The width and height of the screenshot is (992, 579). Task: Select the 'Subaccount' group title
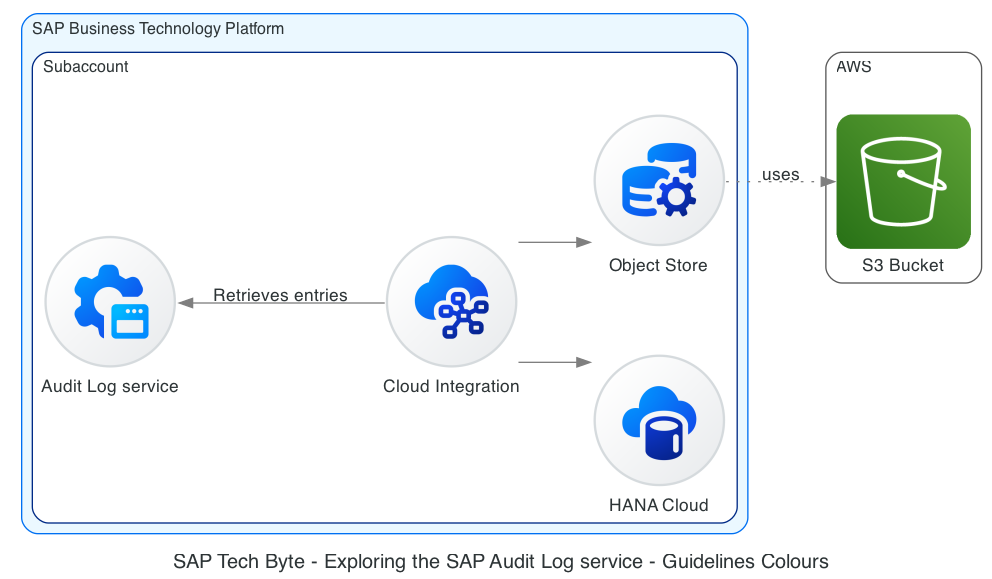pyautogui.click(x=85, y=67)
